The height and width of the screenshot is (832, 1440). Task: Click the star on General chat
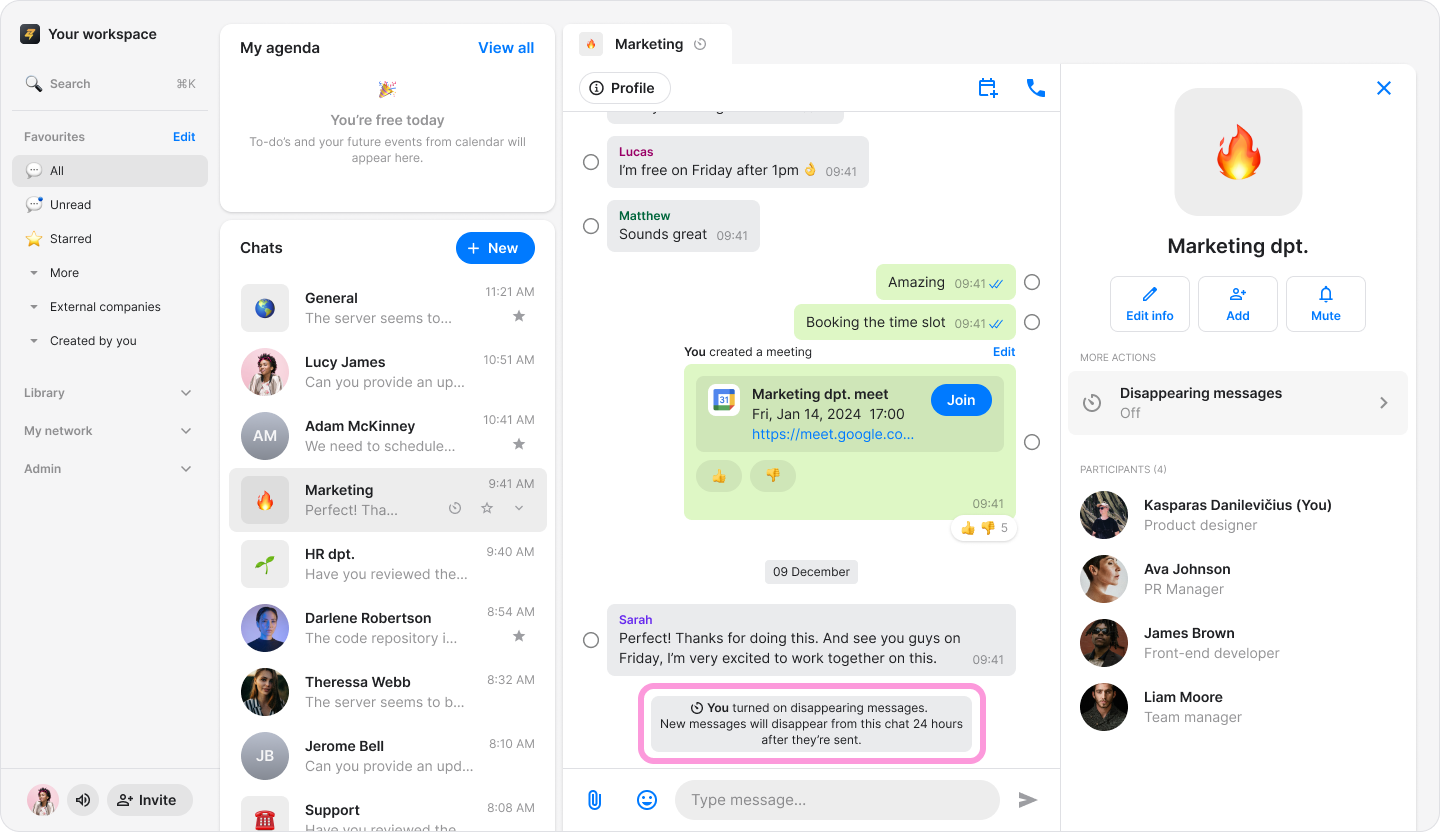tap(519, 316)
